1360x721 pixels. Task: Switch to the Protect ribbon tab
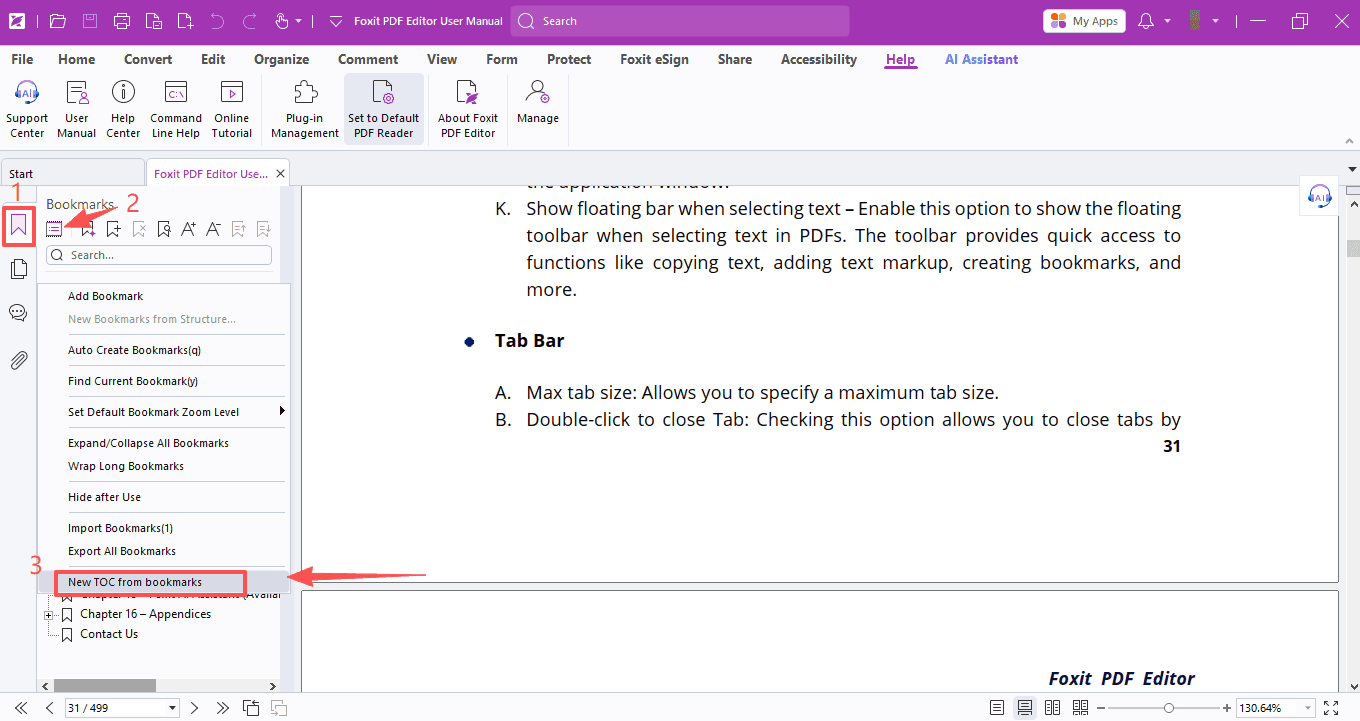[569, 59]
